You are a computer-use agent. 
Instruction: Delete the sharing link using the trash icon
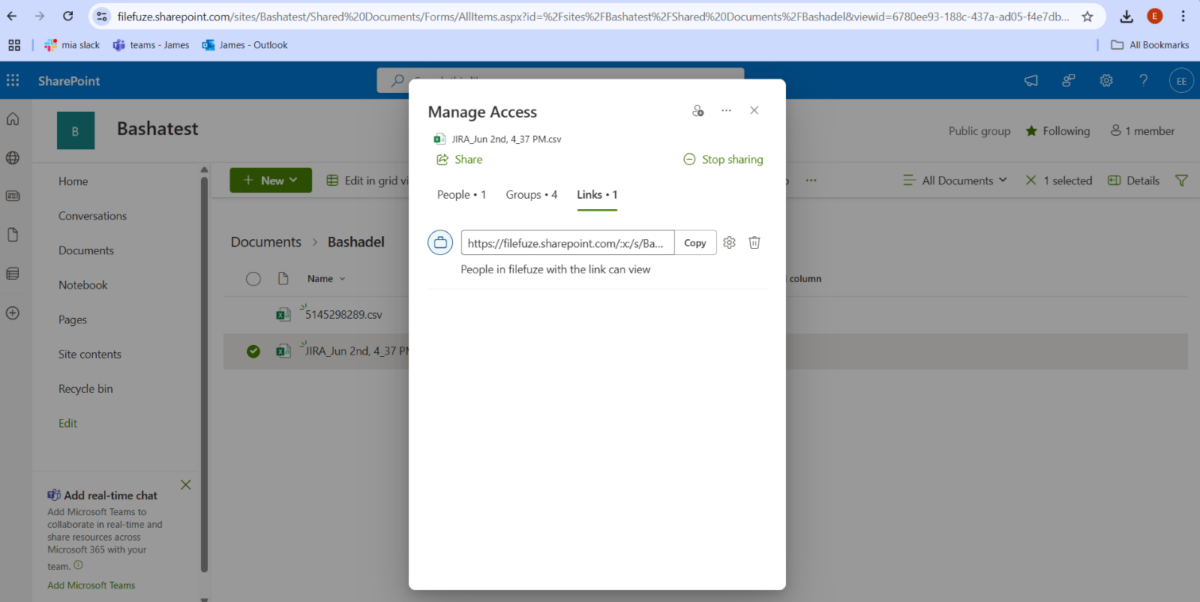(x=754, y=242)
